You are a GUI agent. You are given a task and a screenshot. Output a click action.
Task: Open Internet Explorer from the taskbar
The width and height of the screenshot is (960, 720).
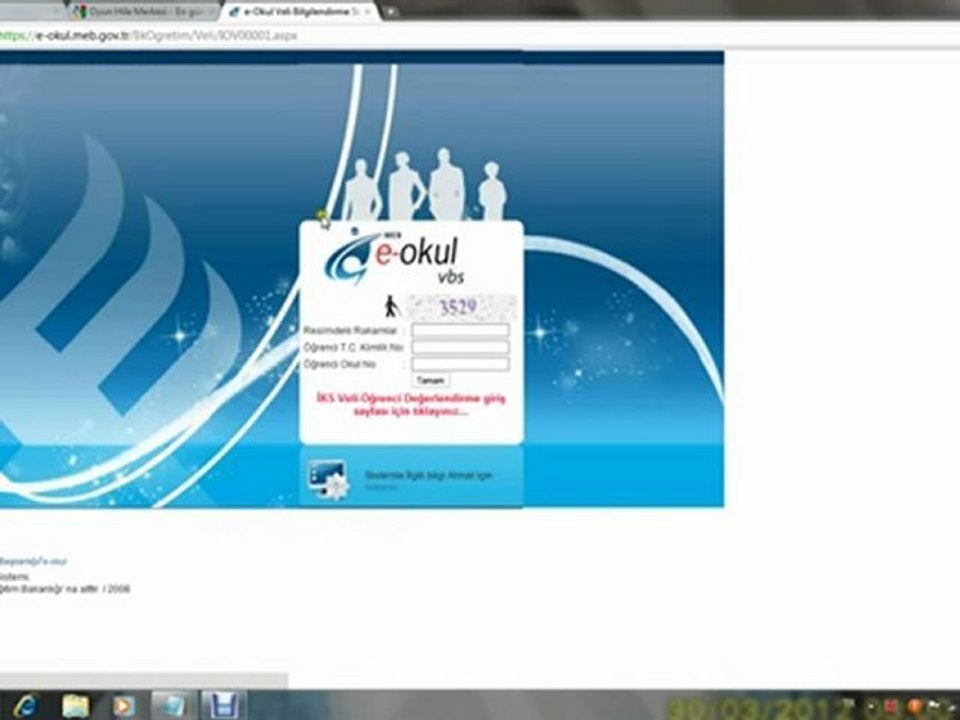point(25,706)
